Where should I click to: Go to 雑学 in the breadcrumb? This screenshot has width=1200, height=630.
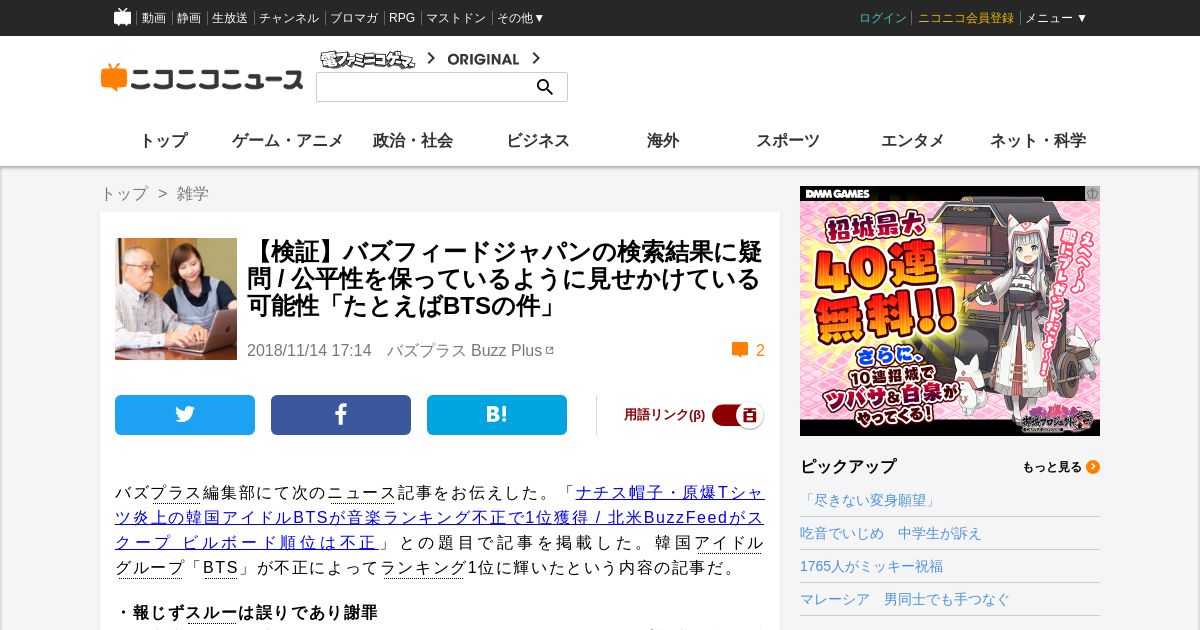click(193, 194)
